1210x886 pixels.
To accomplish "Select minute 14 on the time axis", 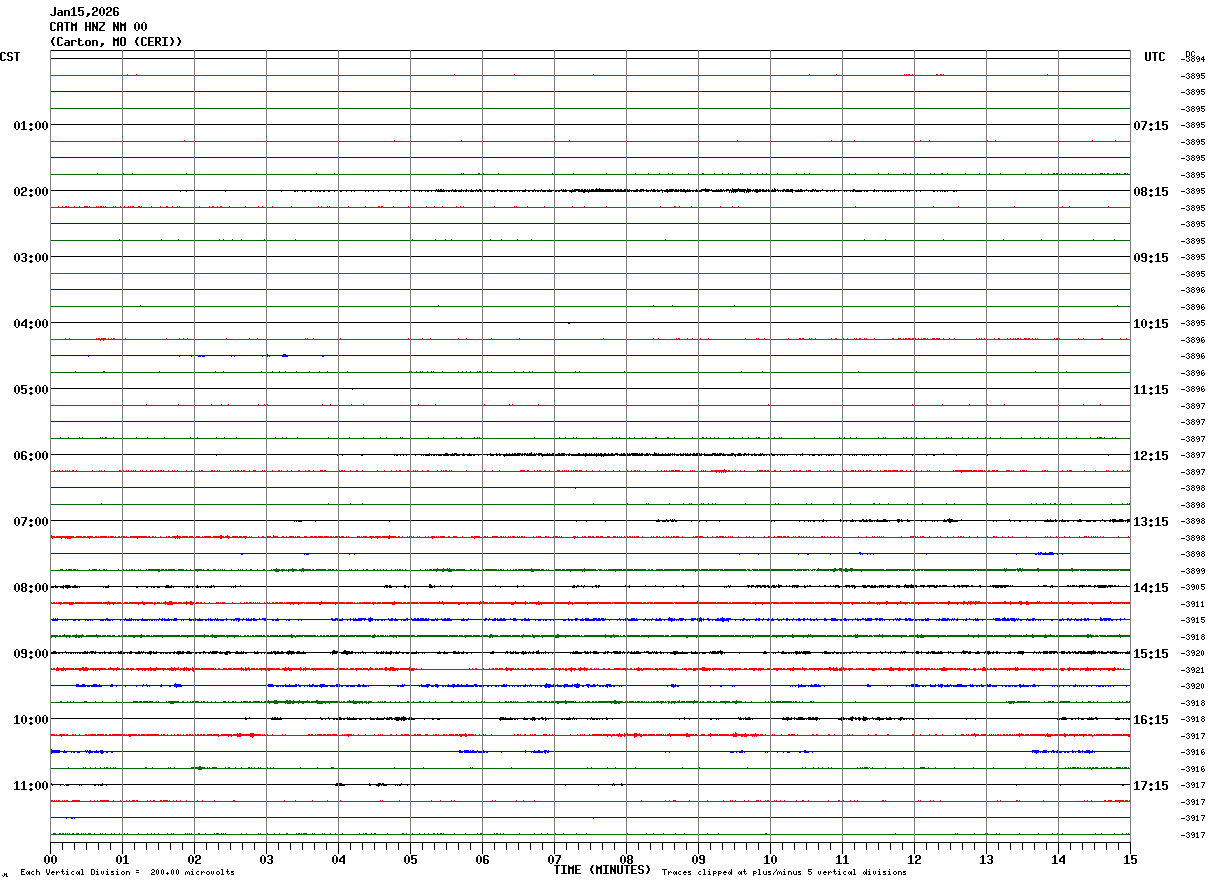I will (x=1058, y=859).
